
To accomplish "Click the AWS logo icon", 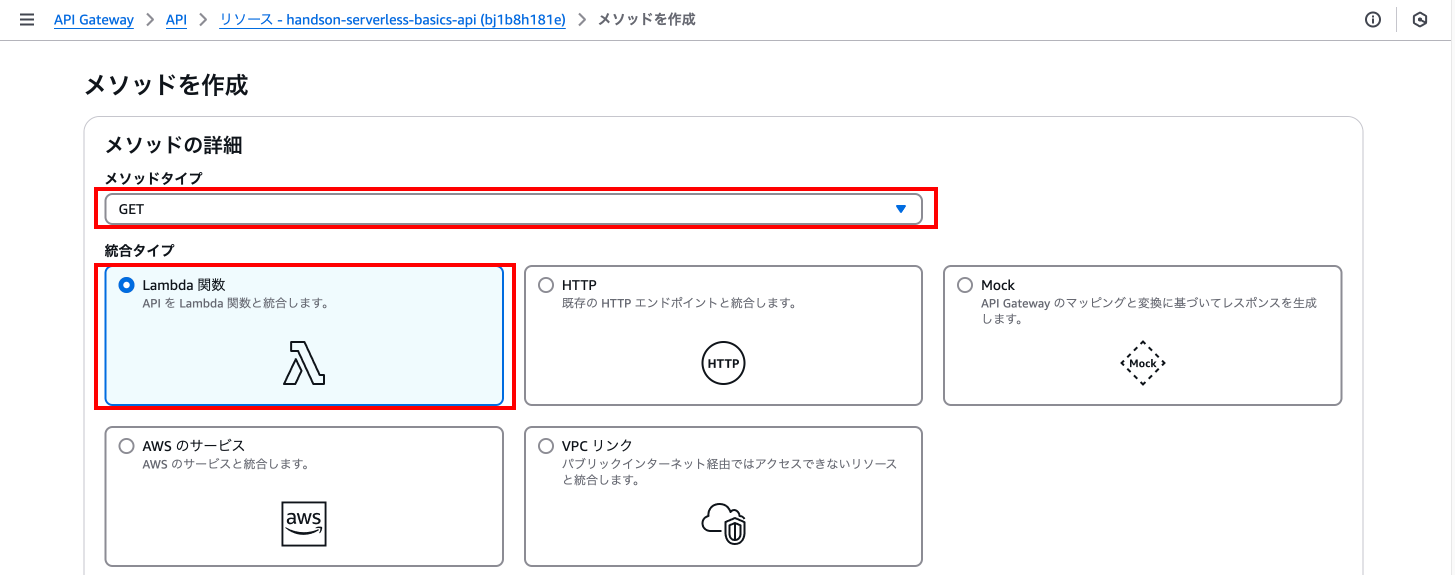I will click(x=304, y=524).
